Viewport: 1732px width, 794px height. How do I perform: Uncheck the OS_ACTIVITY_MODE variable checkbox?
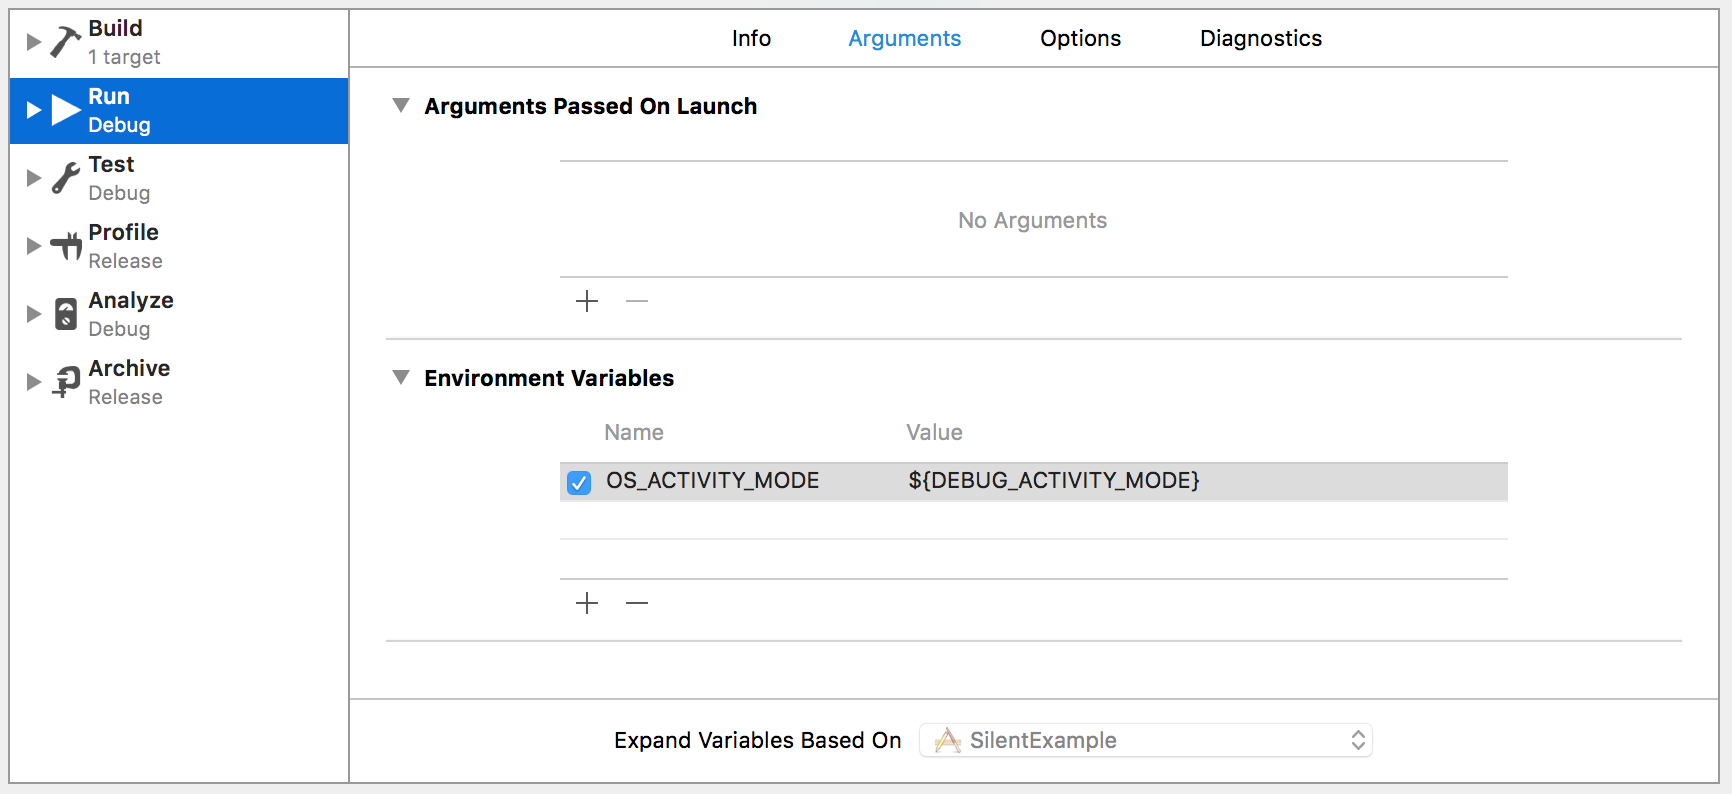(x=579, y=483)
